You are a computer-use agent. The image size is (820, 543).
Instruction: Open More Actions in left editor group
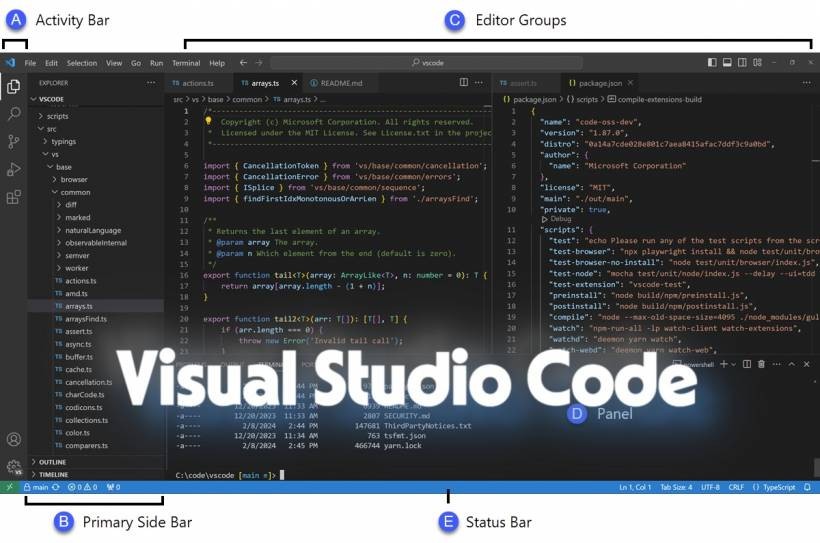tap(479, 83)
